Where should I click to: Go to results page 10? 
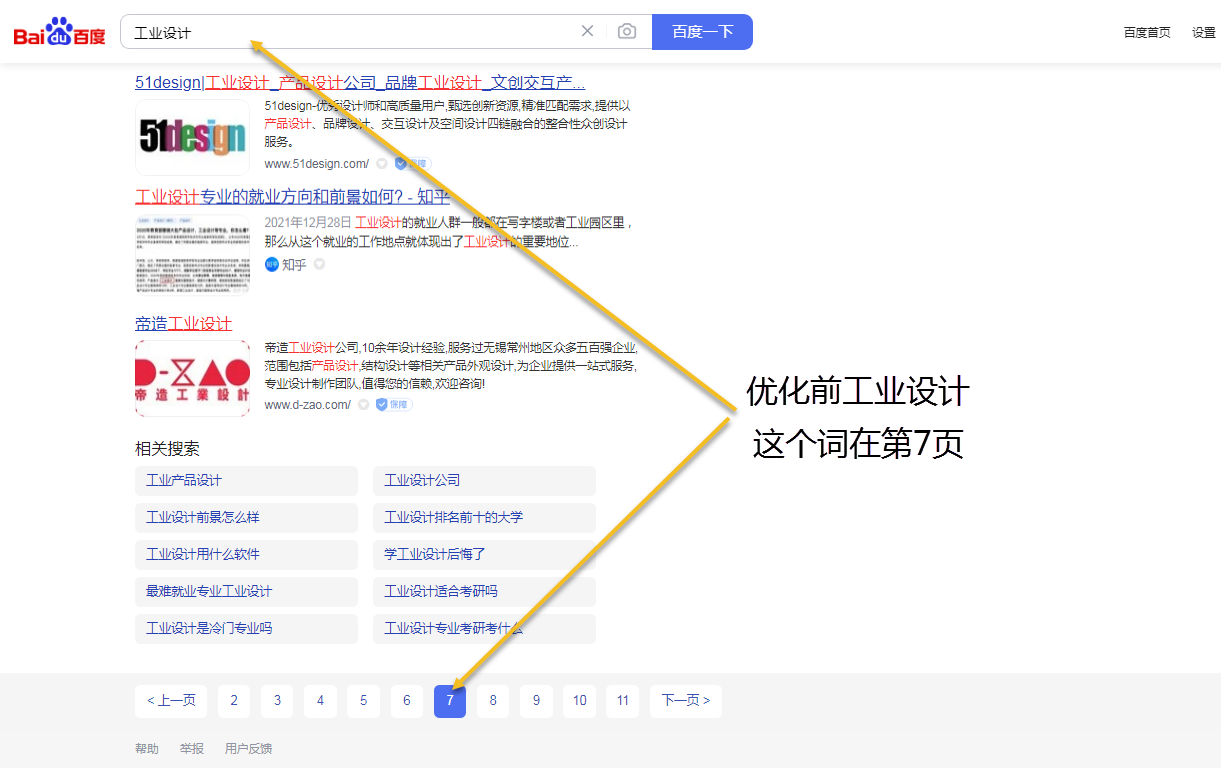pyautogui.click(x=580, y=701)
